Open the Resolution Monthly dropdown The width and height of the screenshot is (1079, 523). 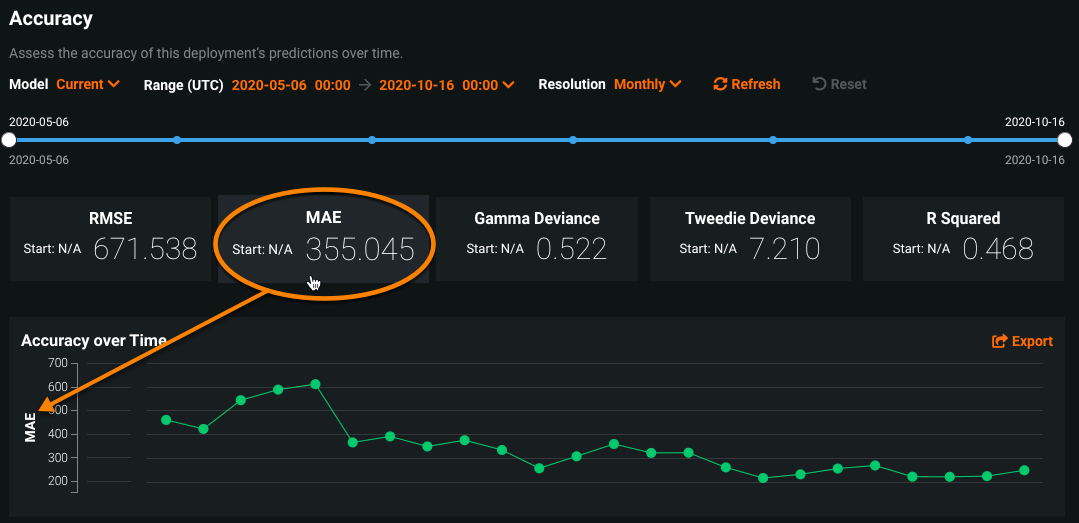coord(648,85)
